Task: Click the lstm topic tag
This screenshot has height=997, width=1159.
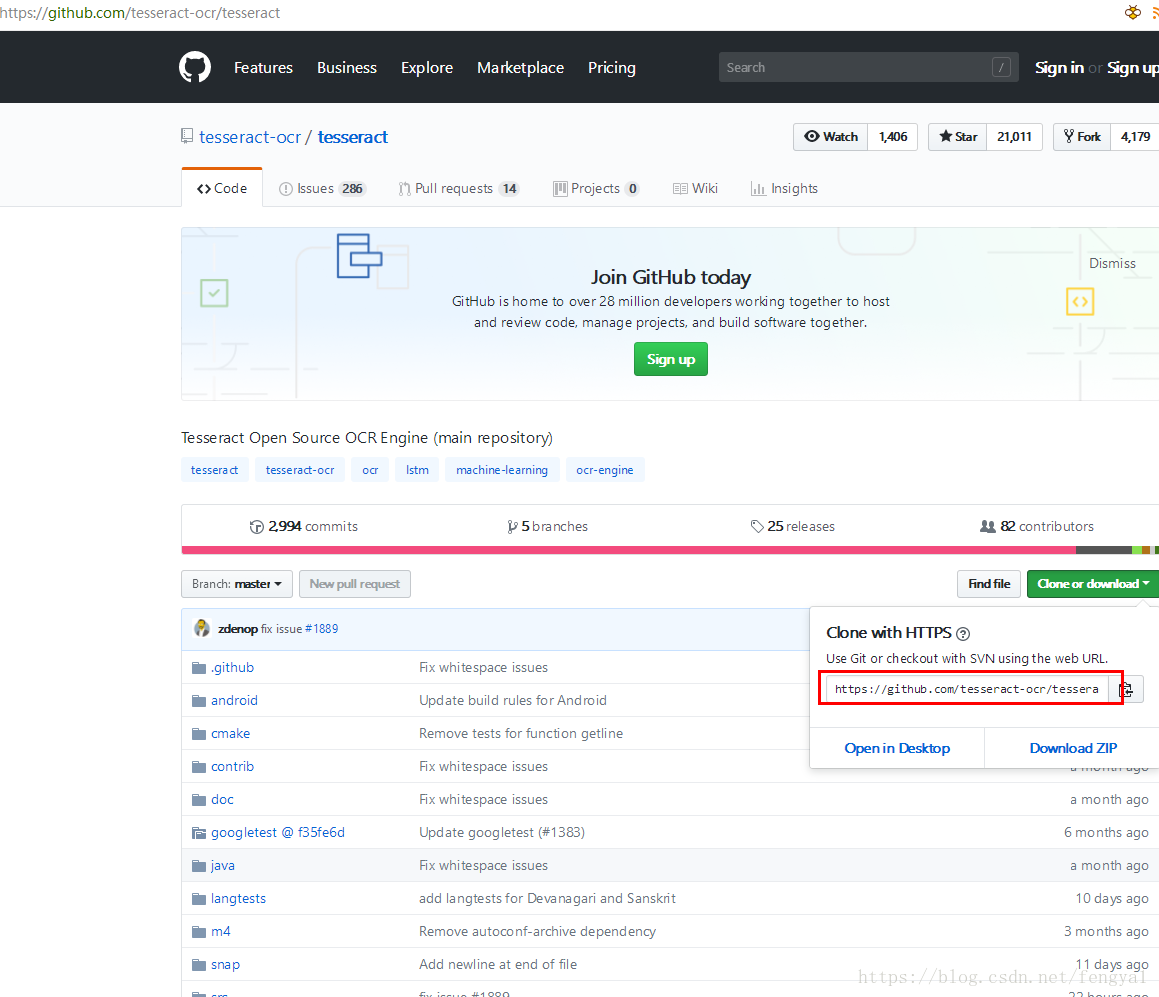Action: click(x=417, y=470)
